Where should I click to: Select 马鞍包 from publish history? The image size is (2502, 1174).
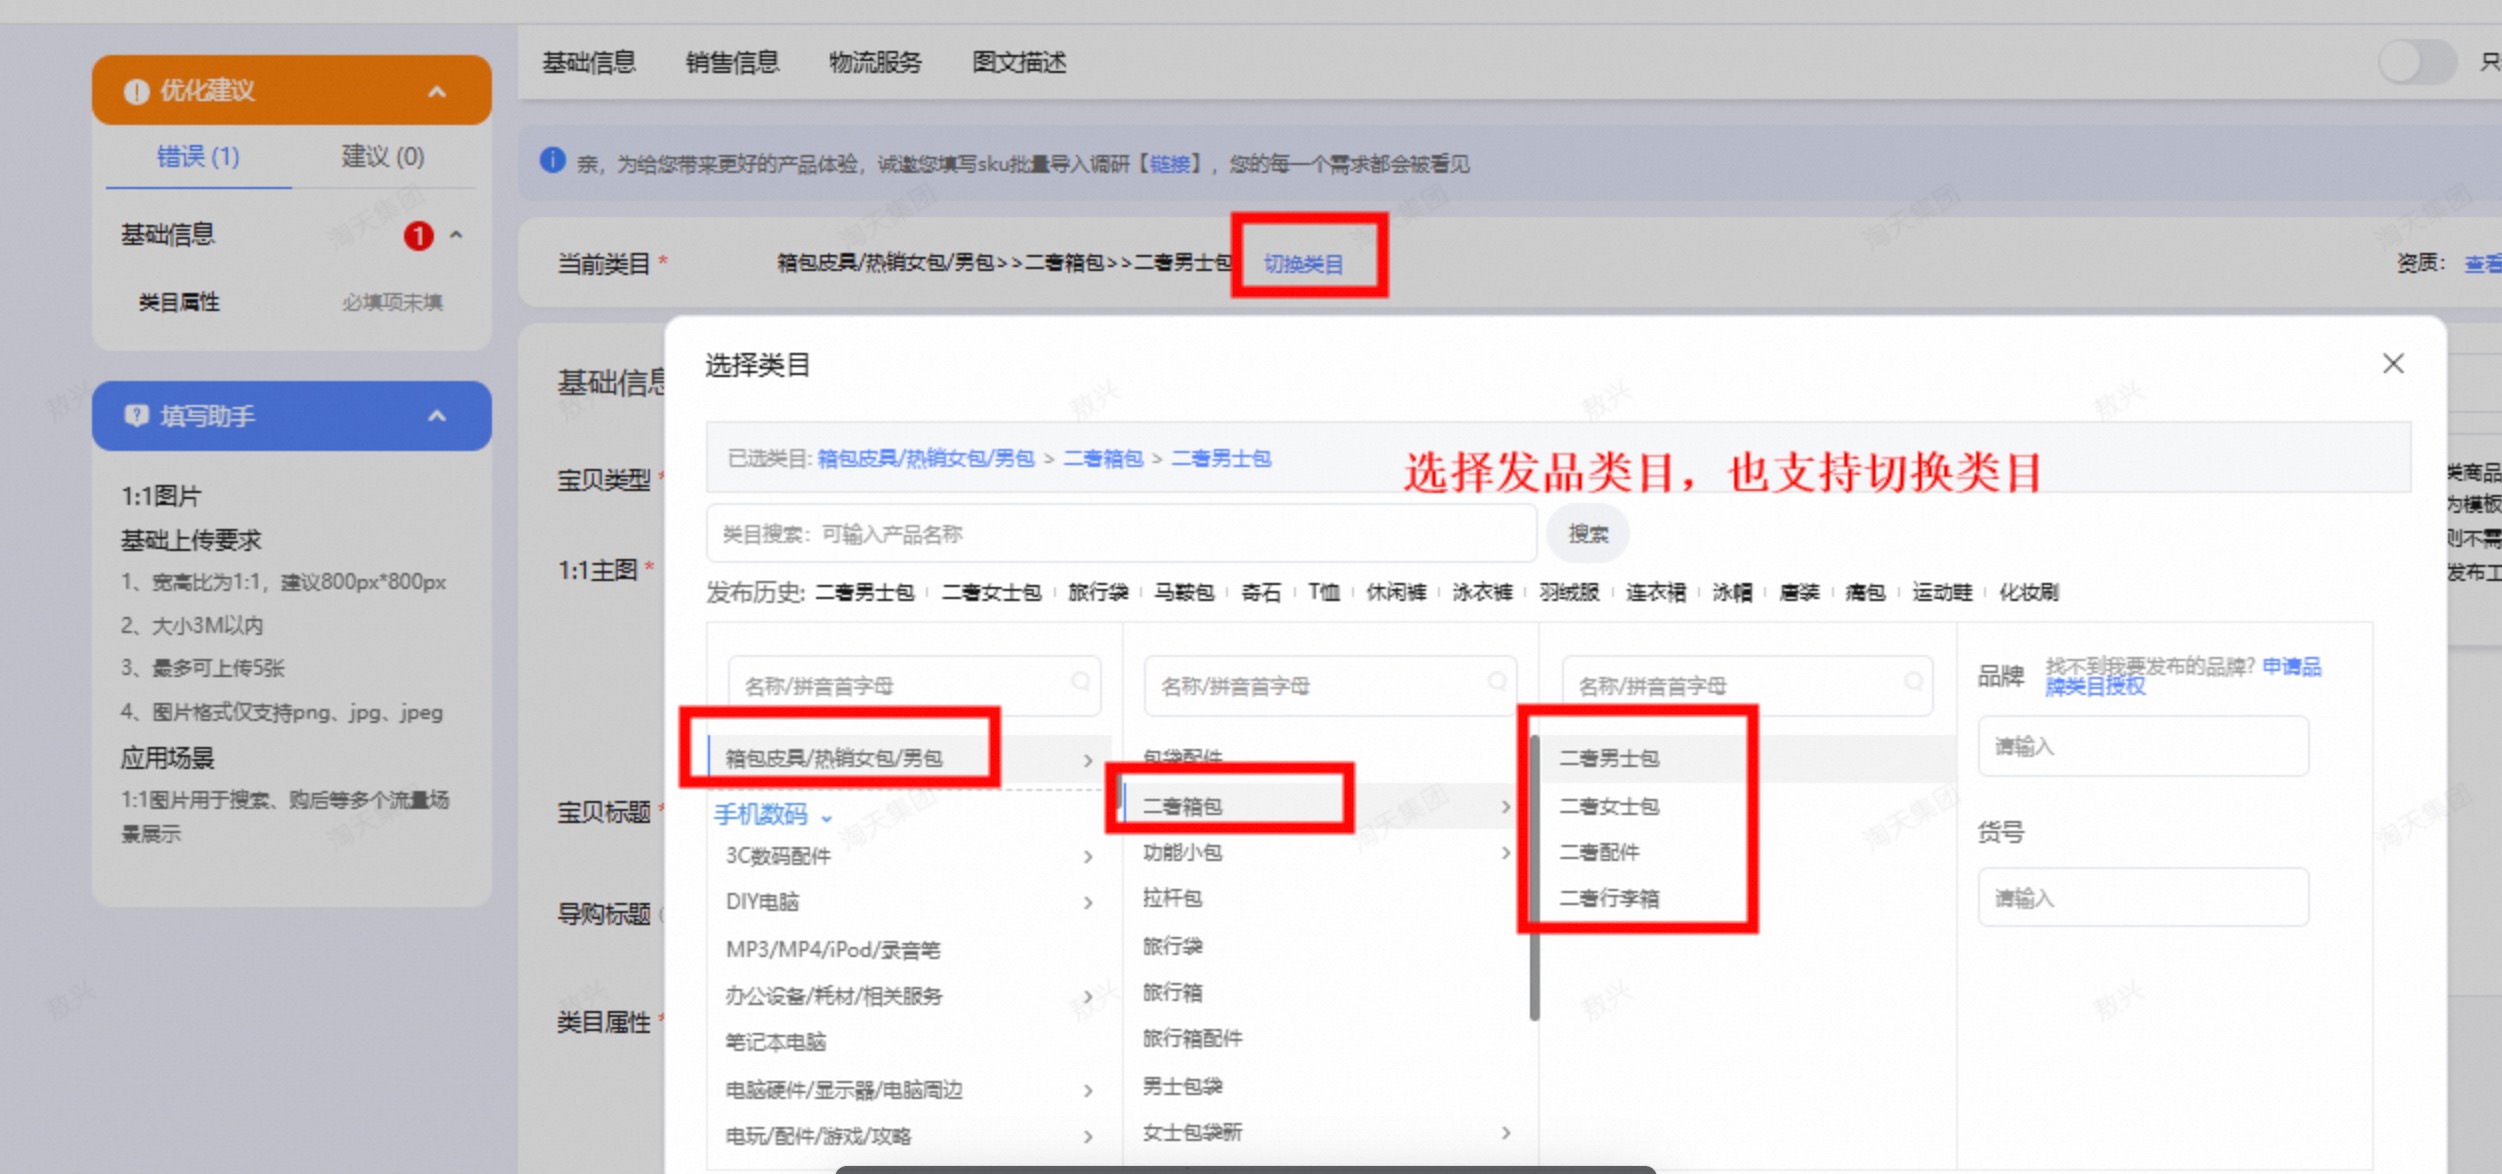pyautogui.click(x=1184, y=593)
